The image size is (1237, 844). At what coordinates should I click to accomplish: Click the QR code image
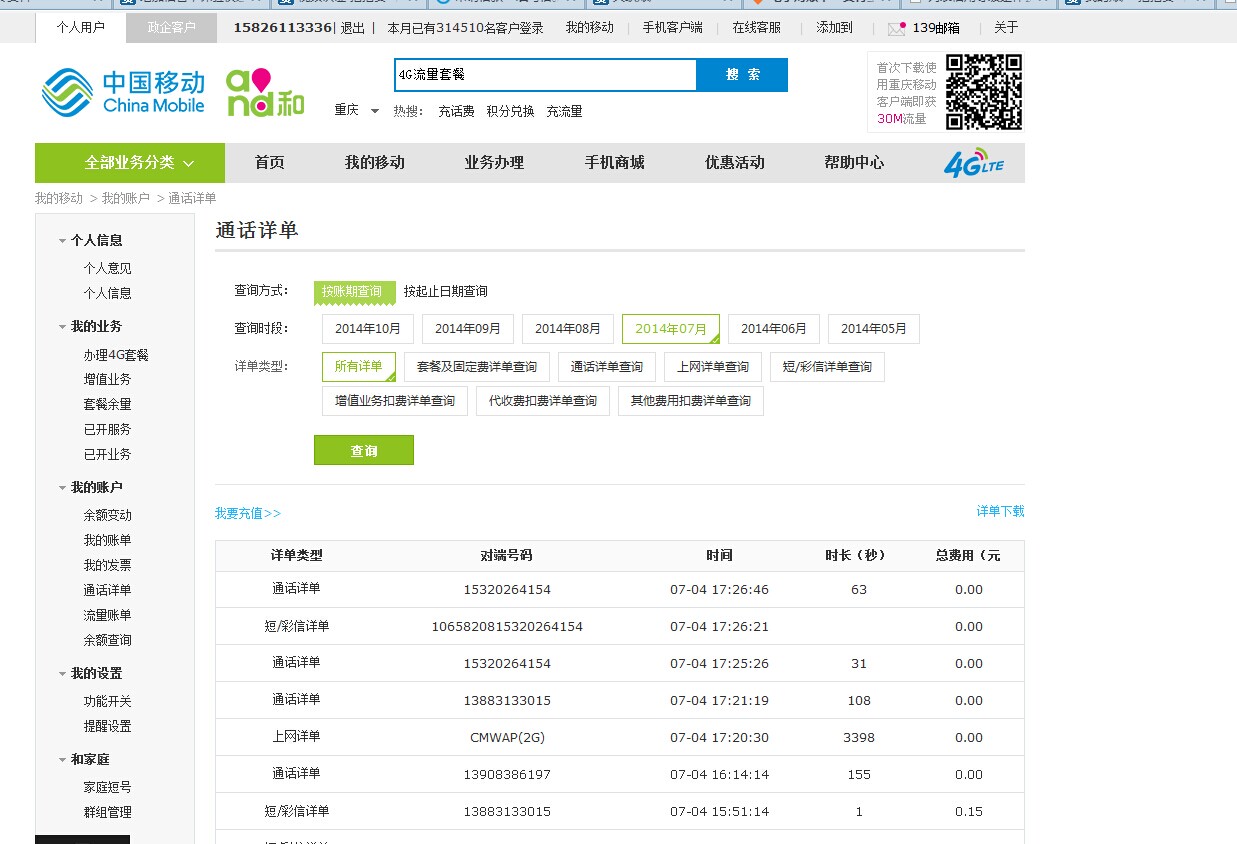[984, 92]
